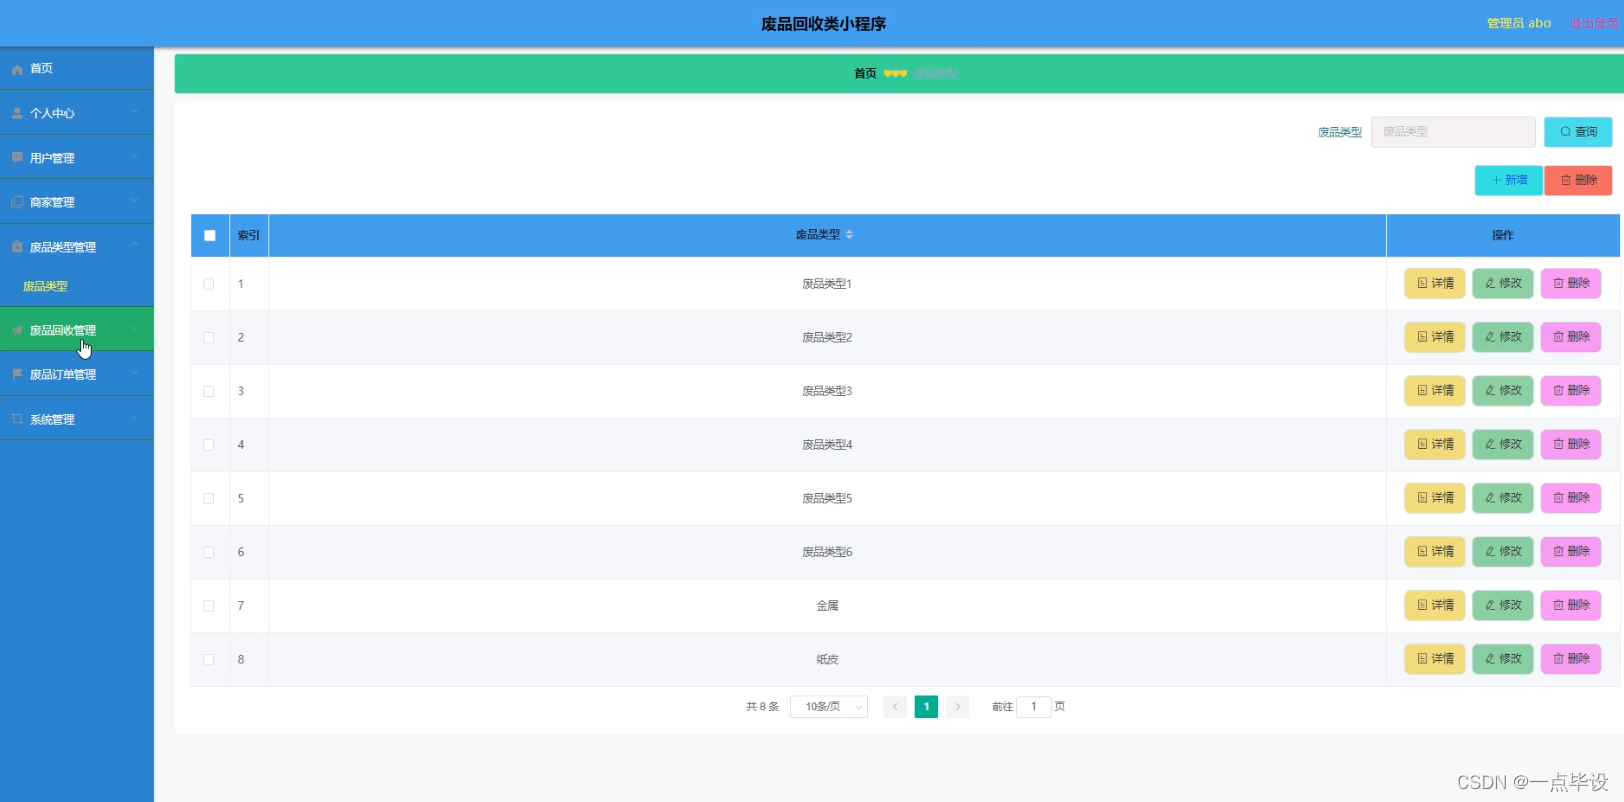Click the home icon beside 首页 in sidebar
This screenshot has height=802, width=1624.
(17, 69)
